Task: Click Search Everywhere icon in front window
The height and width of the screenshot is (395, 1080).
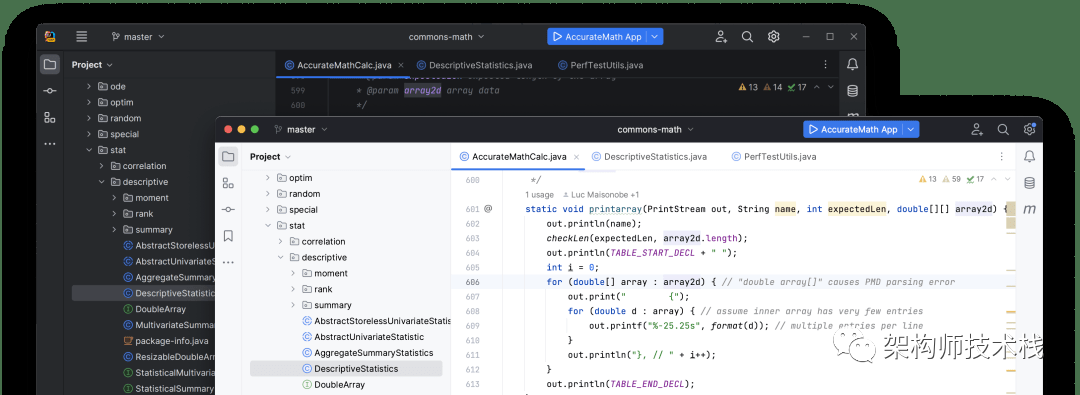Action: pyautogui.click(x=1003, y=129)
